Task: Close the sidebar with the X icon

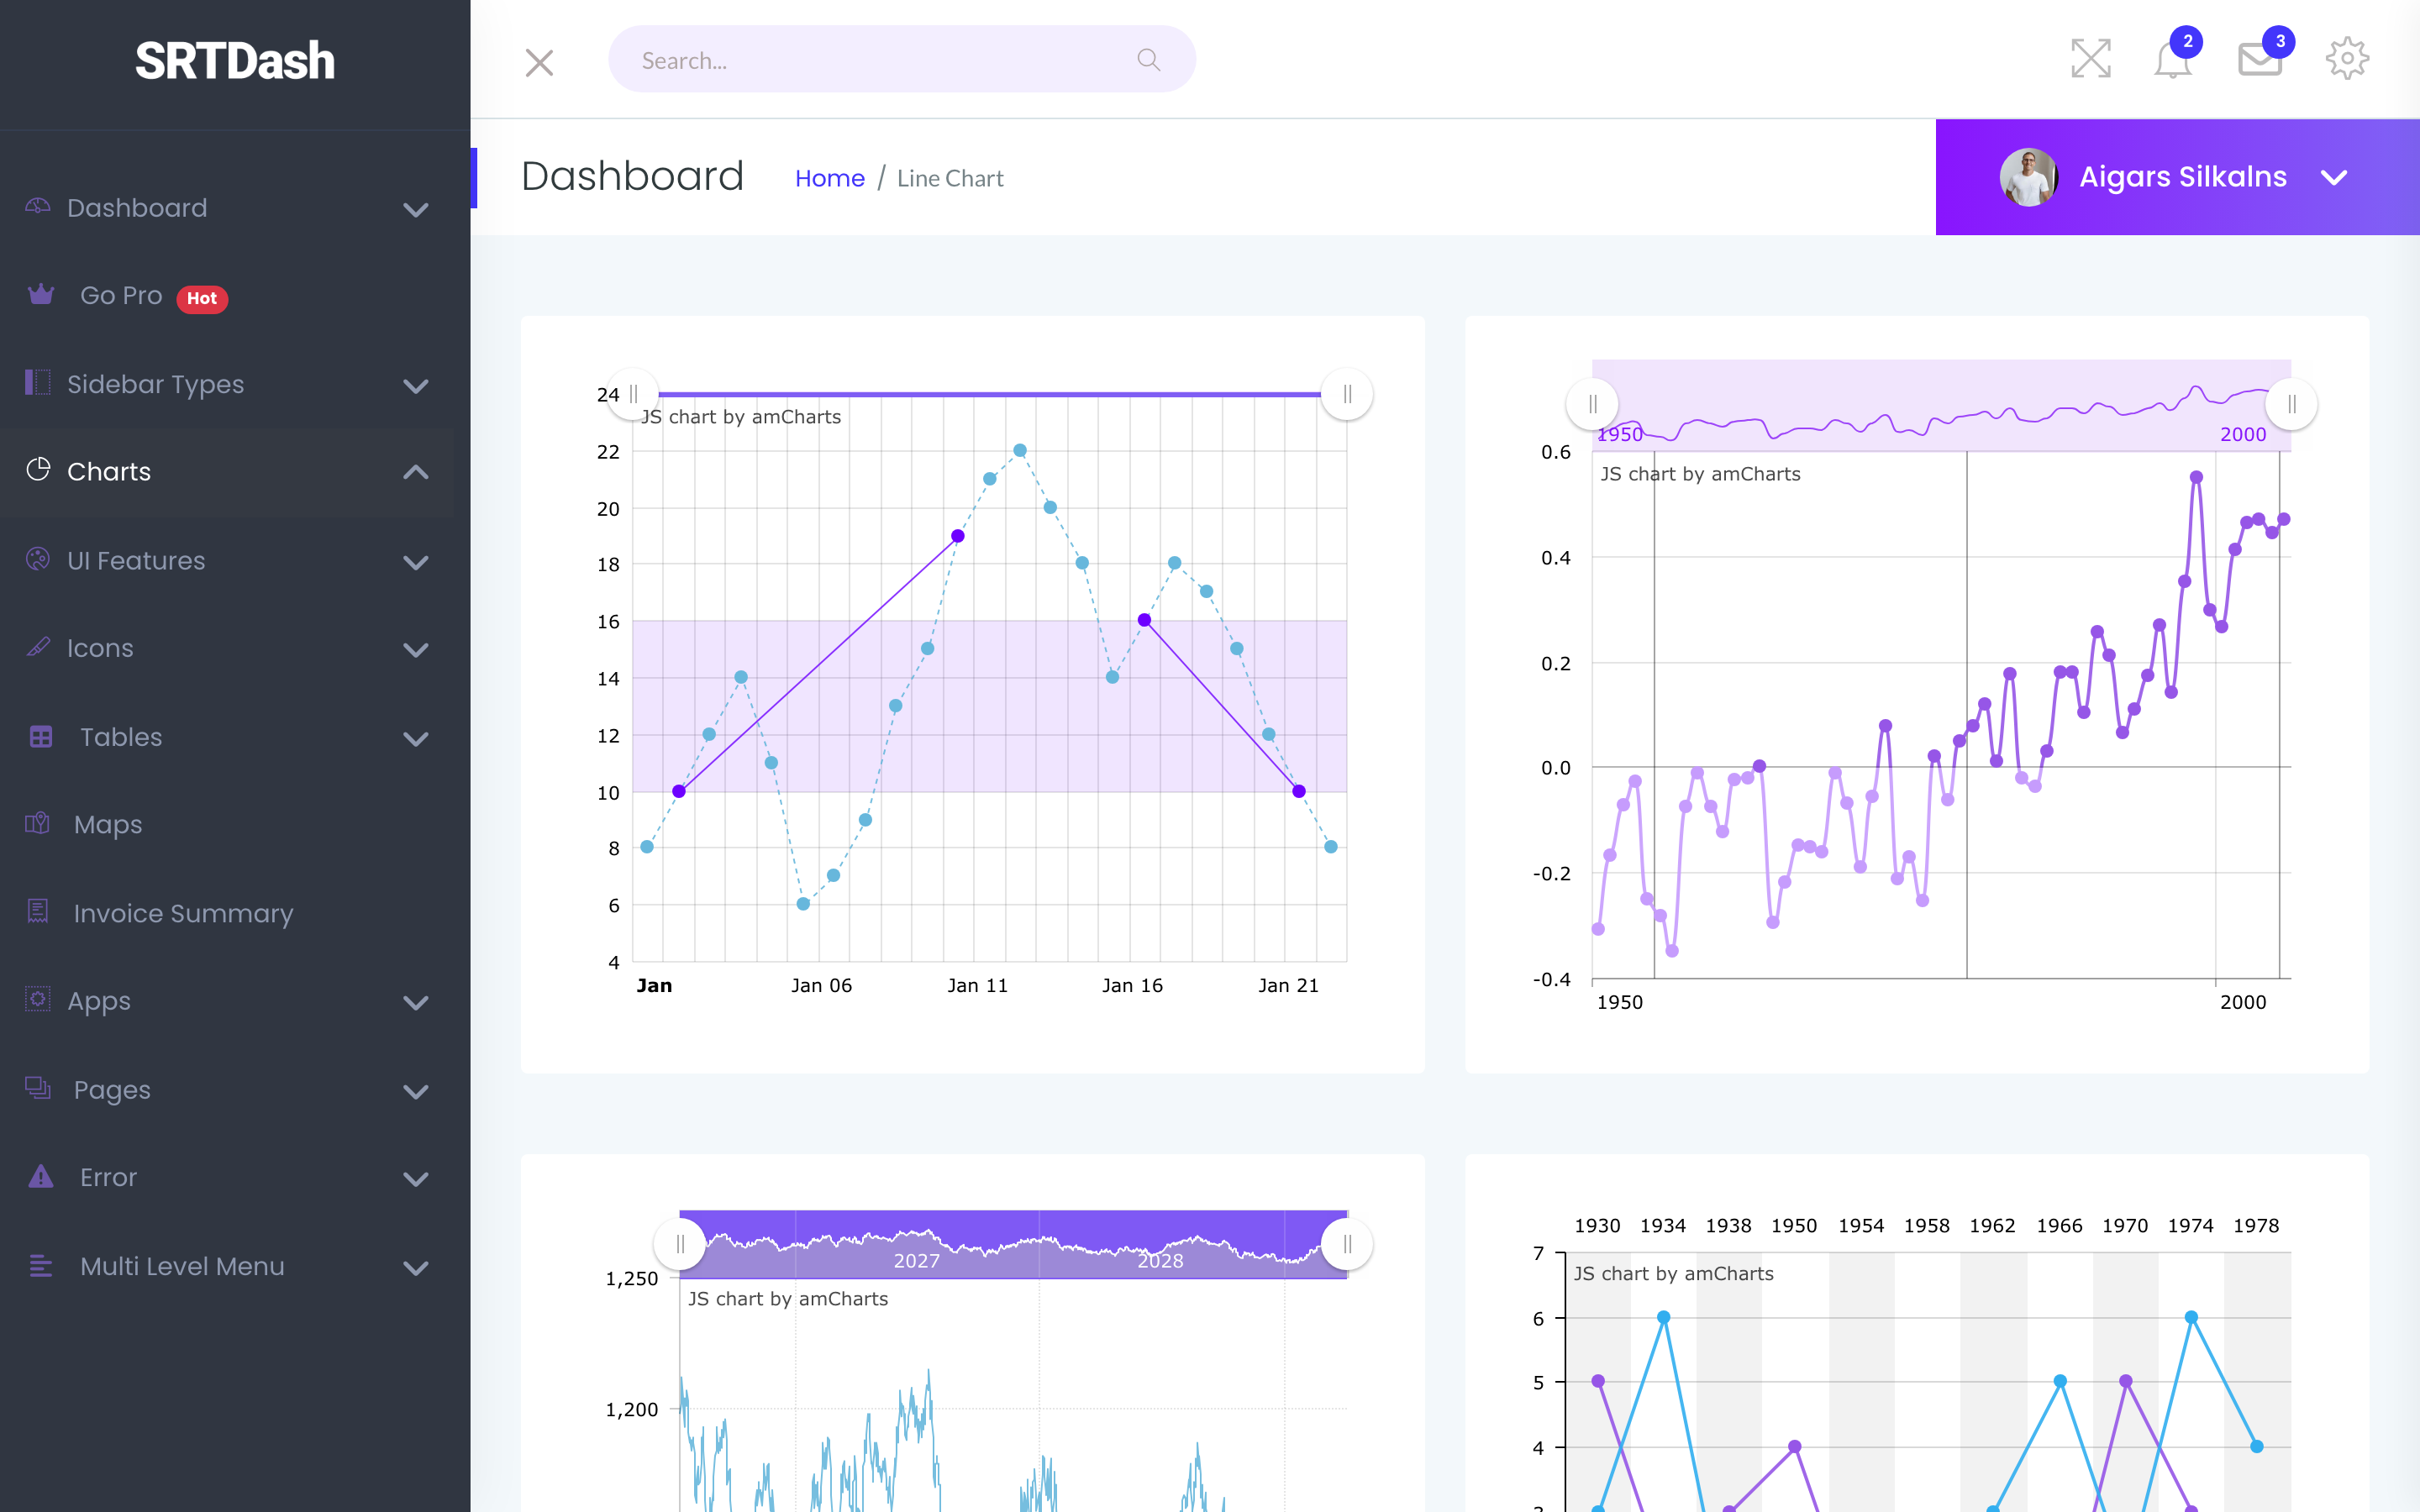Action: (539, 62)
